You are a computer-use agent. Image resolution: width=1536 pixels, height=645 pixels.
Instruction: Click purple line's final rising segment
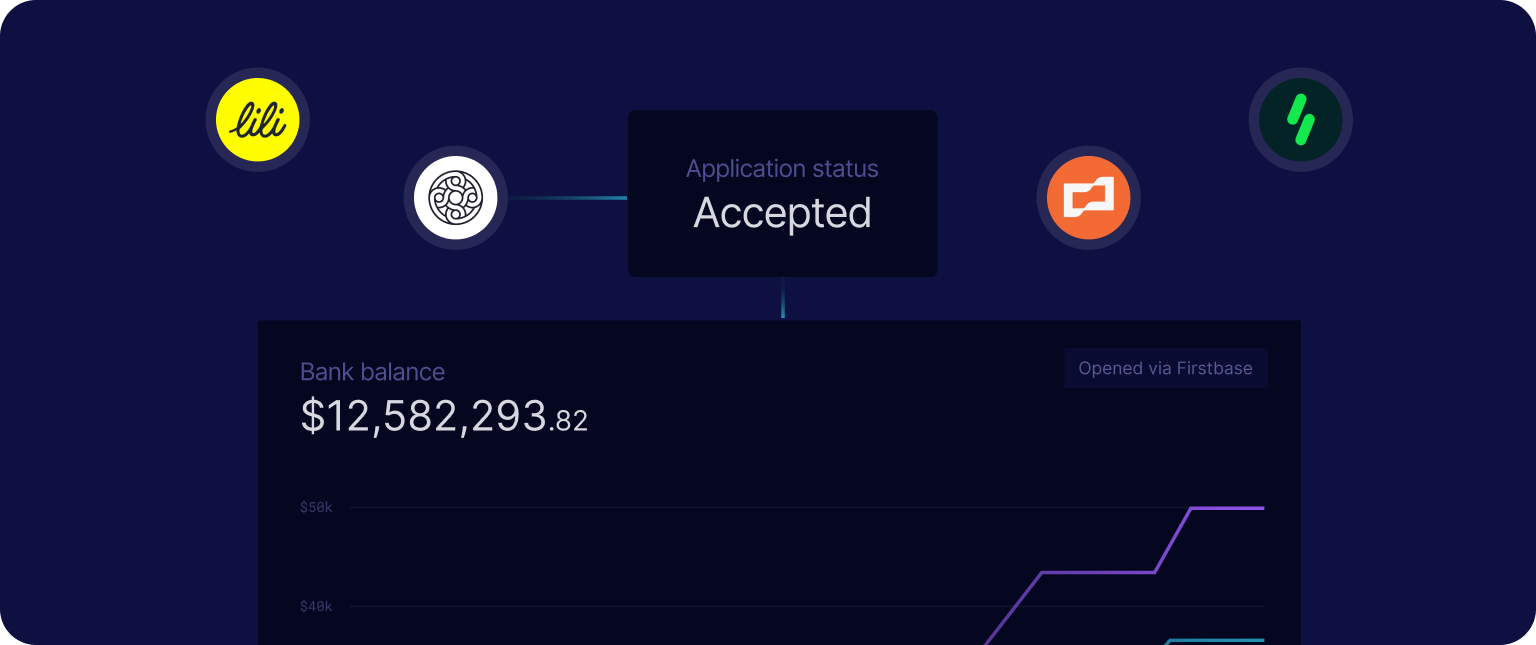click(1173, 540)
